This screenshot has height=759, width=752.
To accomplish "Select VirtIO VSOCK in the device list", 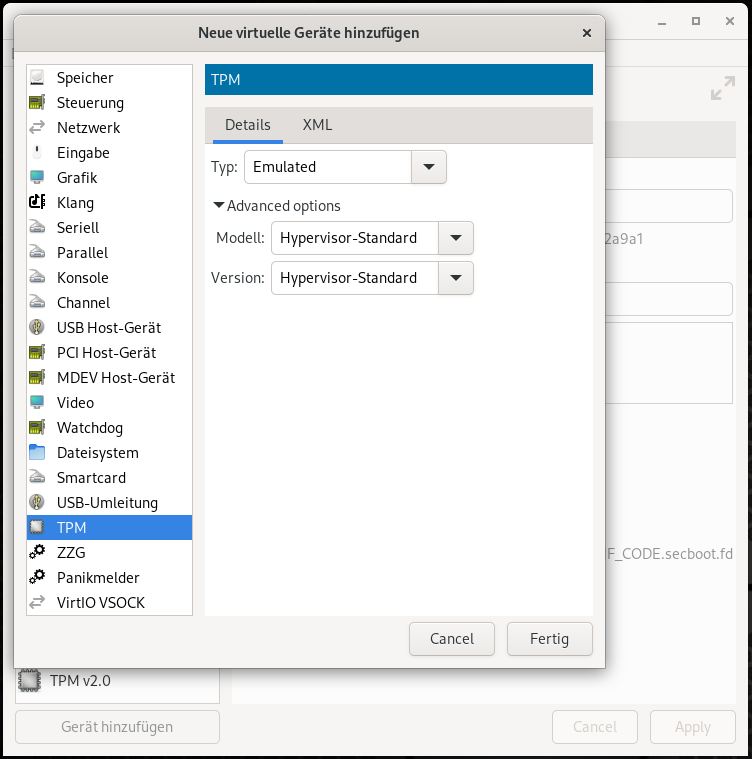I will [109, 603].
